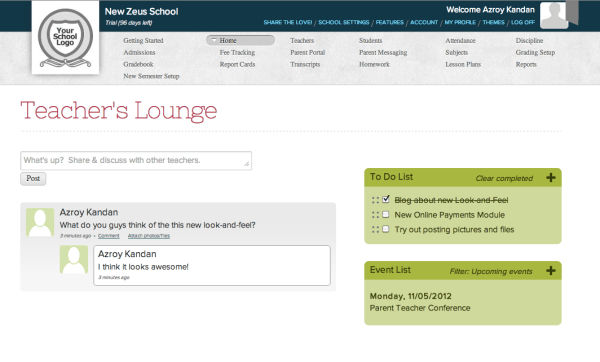Viewport: 600px width, 362px height.
Task: Open the Students section
Action: tap(370, 41)
